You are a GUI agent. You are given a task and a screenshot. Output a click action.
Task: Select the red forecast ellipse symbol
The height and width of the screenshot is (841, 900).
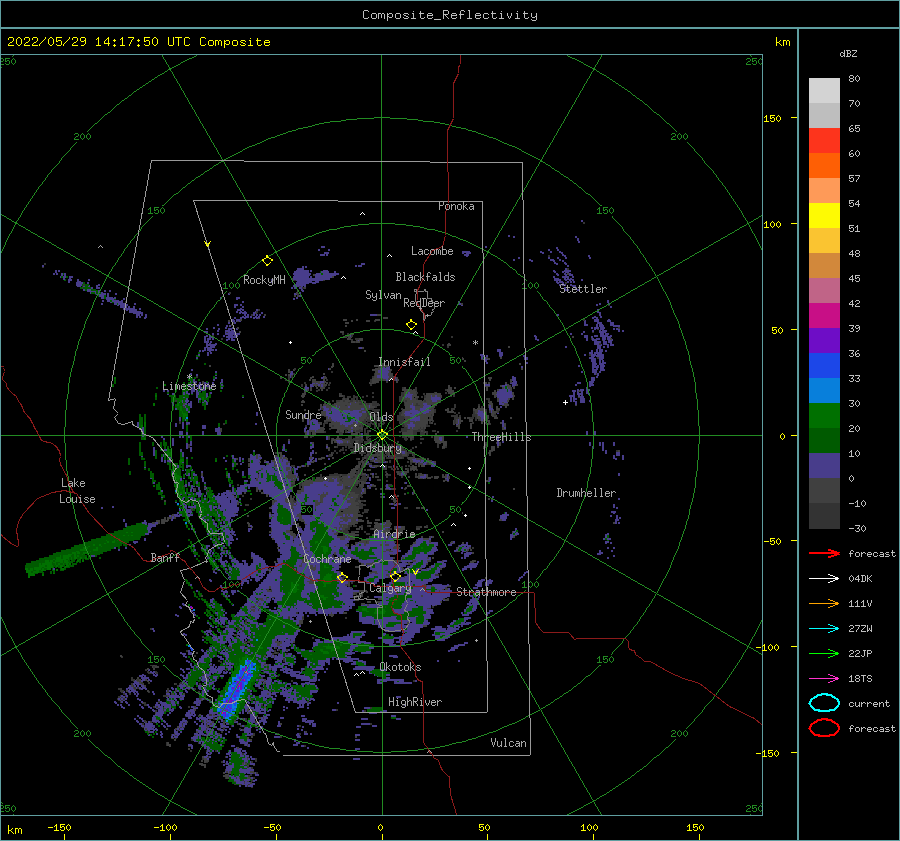(824, 728)
